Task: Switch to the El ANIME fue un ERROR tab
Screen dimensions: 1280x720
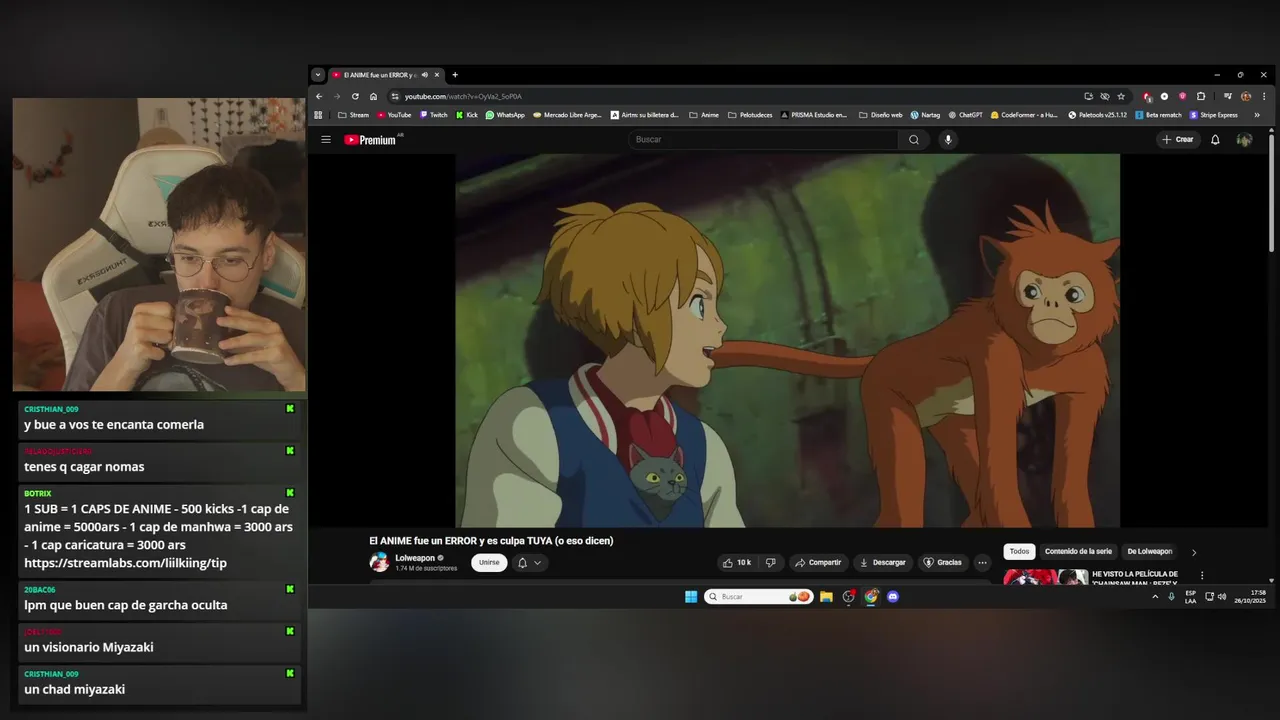Action: click(380, 75)
